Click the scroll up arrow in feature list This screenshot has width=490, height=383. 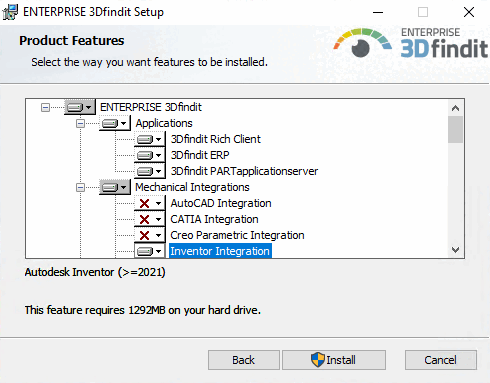[x=455, y=108]
